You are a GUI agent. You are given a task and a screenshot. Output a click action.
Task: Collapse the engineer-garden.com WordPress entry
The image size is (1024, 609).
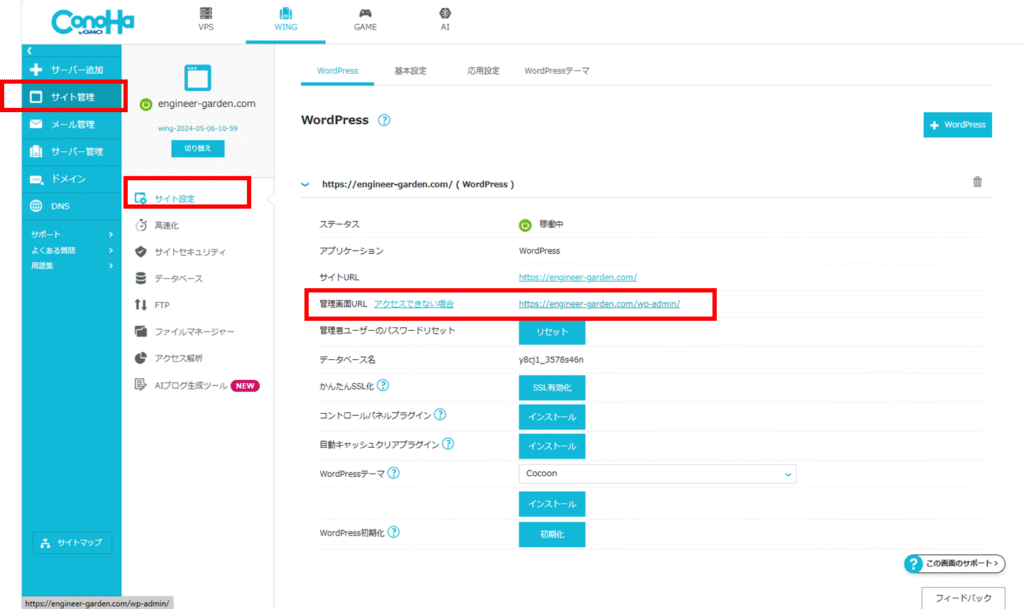(305, 185)
